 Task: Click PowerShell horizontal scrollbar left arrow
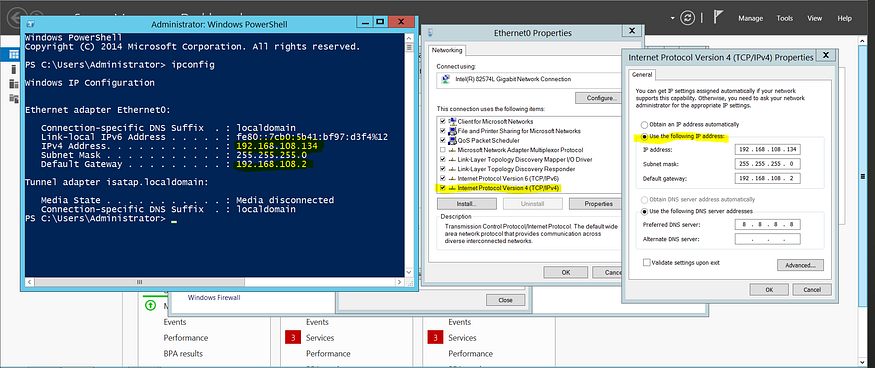point(30,283)
